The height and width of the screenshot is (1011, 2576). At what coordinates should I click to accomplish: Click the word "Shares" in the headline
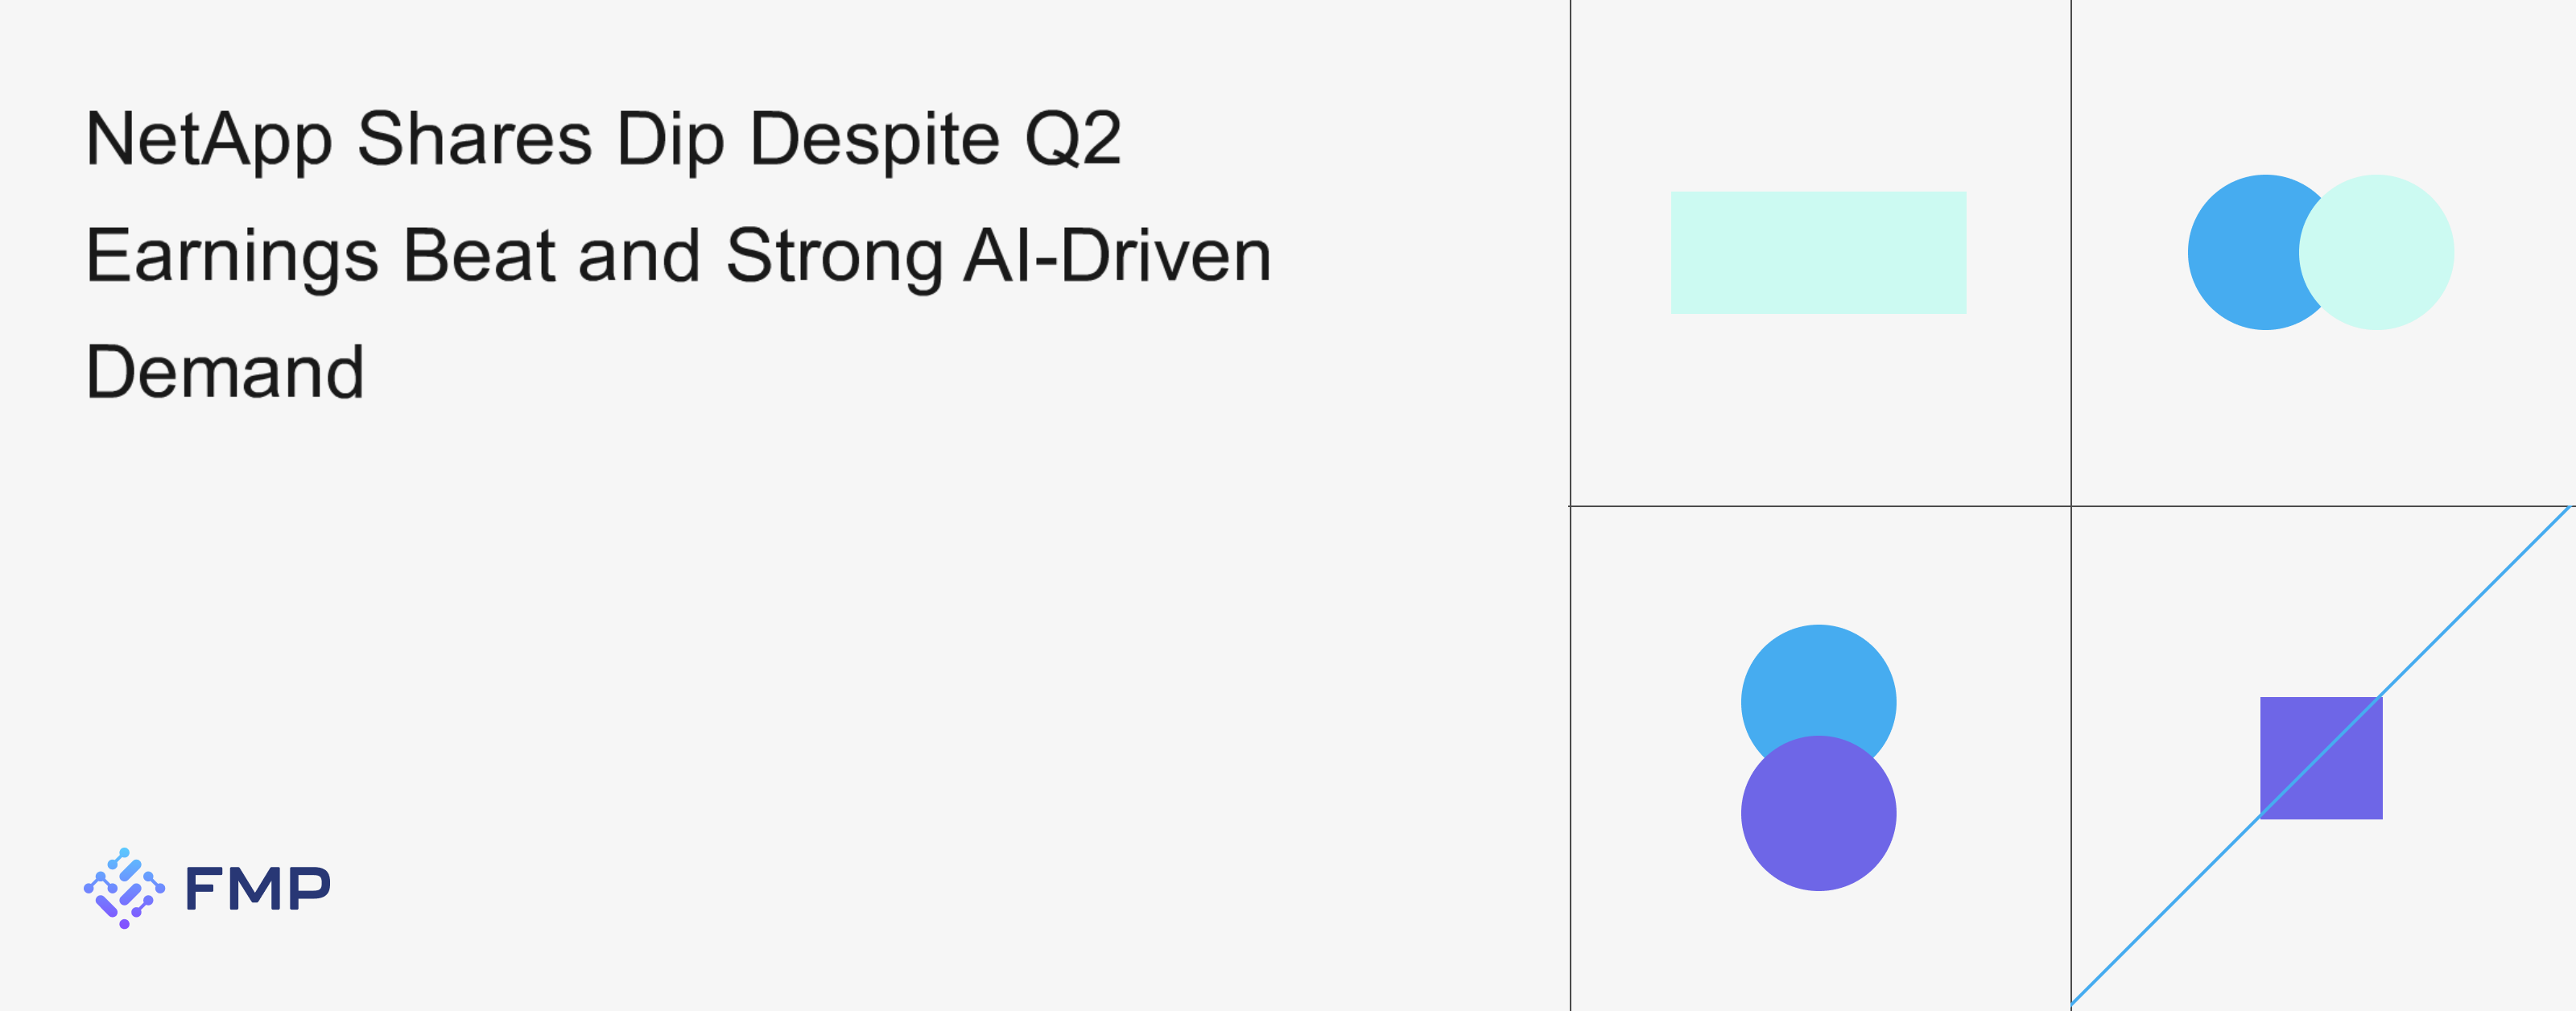474,139
